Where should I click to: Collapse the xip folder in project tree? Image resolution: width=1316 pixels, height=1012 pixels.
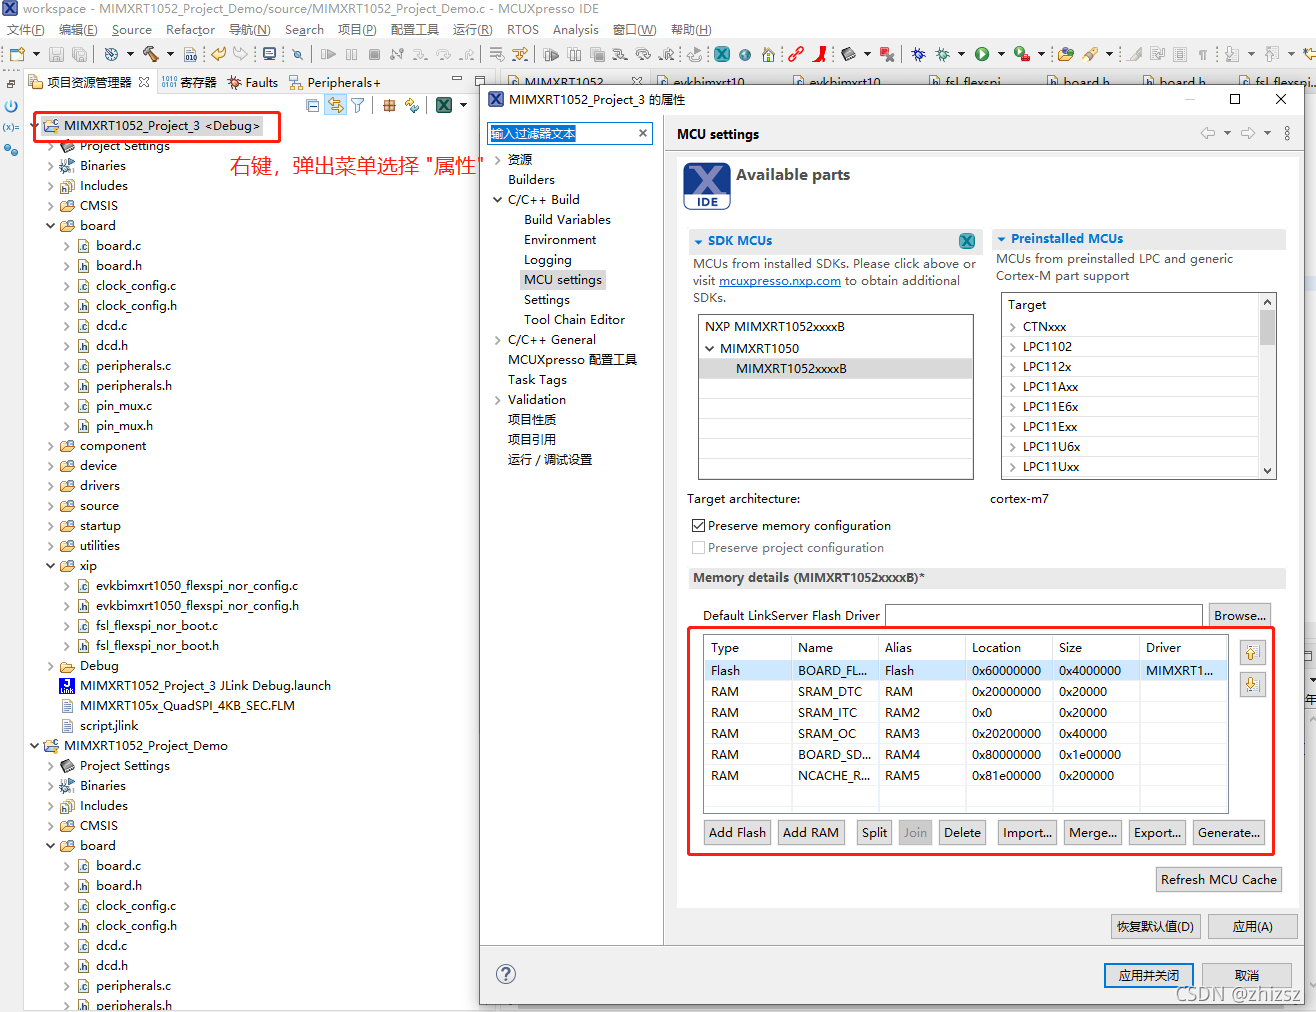[51, 566]
